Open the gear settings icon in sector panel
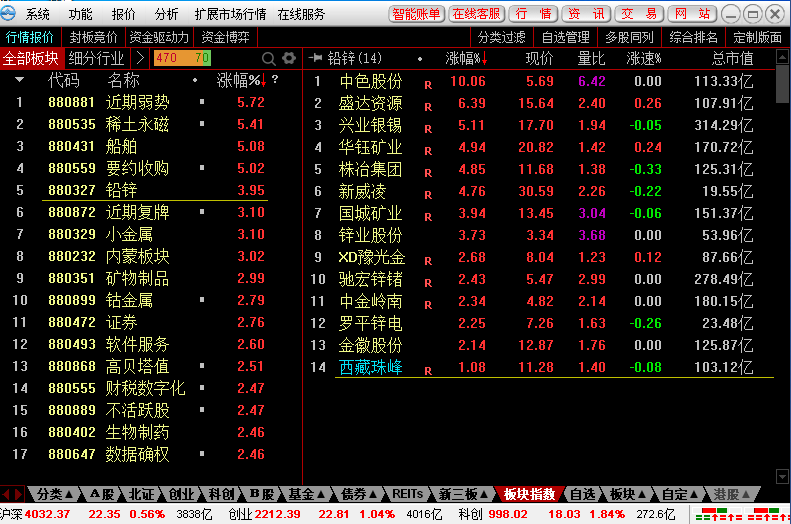Screen dimensions: 791x524 point(289,59)
